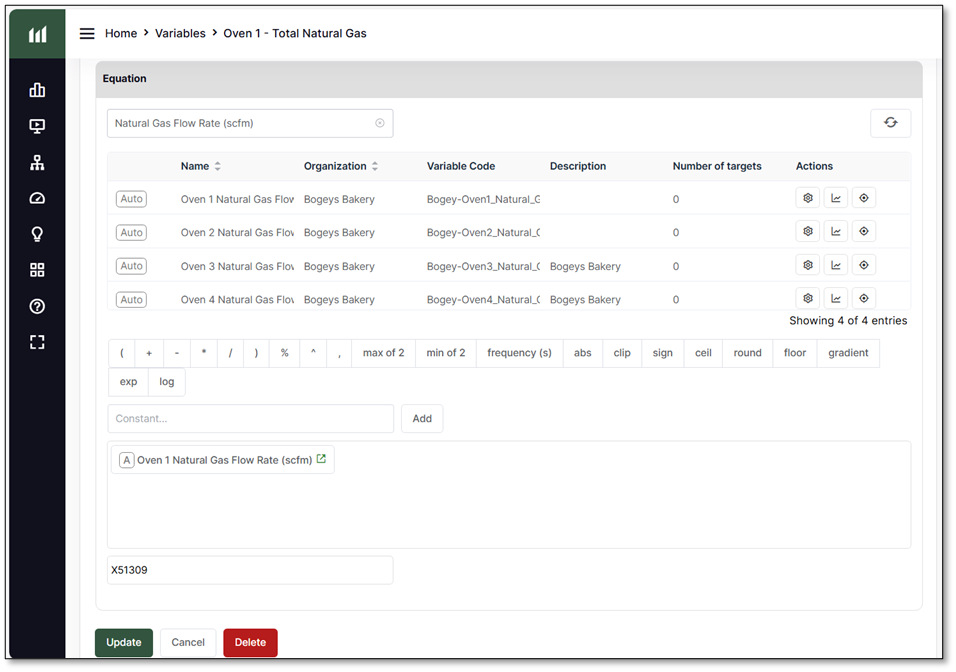Screen dimensions: 956x672
Task: Click target icon for Oven 1 row
Action: pyautogui.click(x=864, y=198)
